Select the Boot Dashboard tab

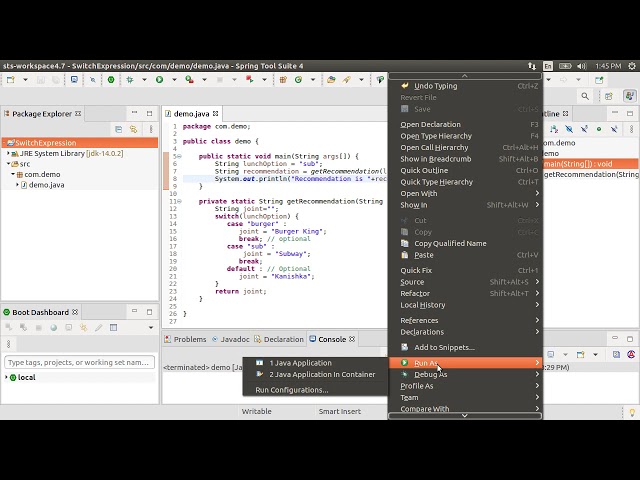(40, 312)
